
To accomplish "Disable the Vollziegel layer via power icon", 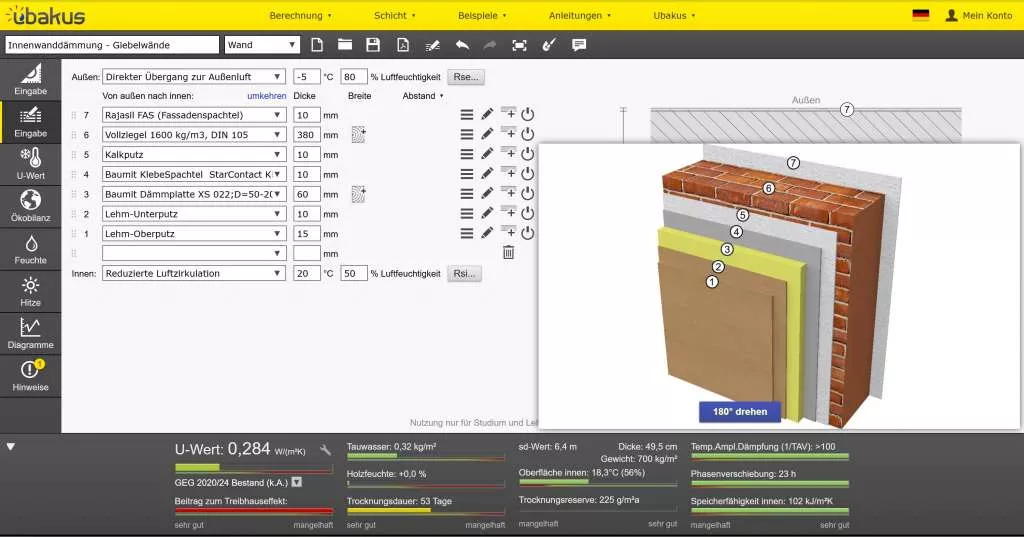I will pyautogui.click(x=528, y=134).
